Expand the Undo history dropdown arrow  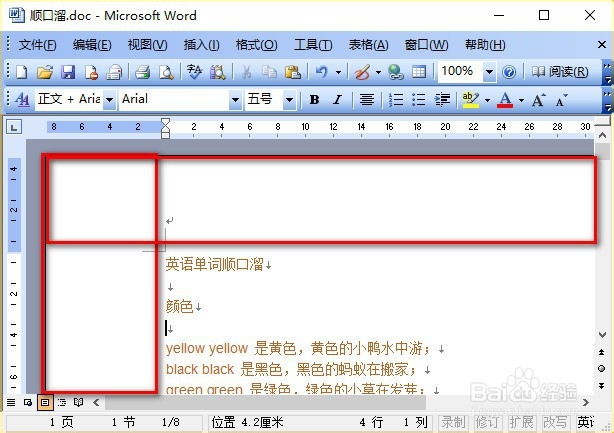click(338, 72)
